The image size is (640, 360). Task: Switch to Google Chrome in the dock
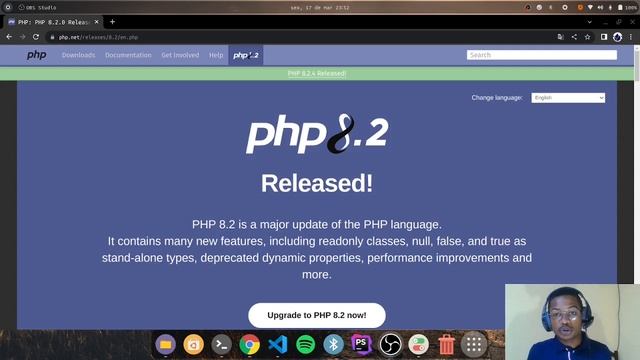[249, 344]
